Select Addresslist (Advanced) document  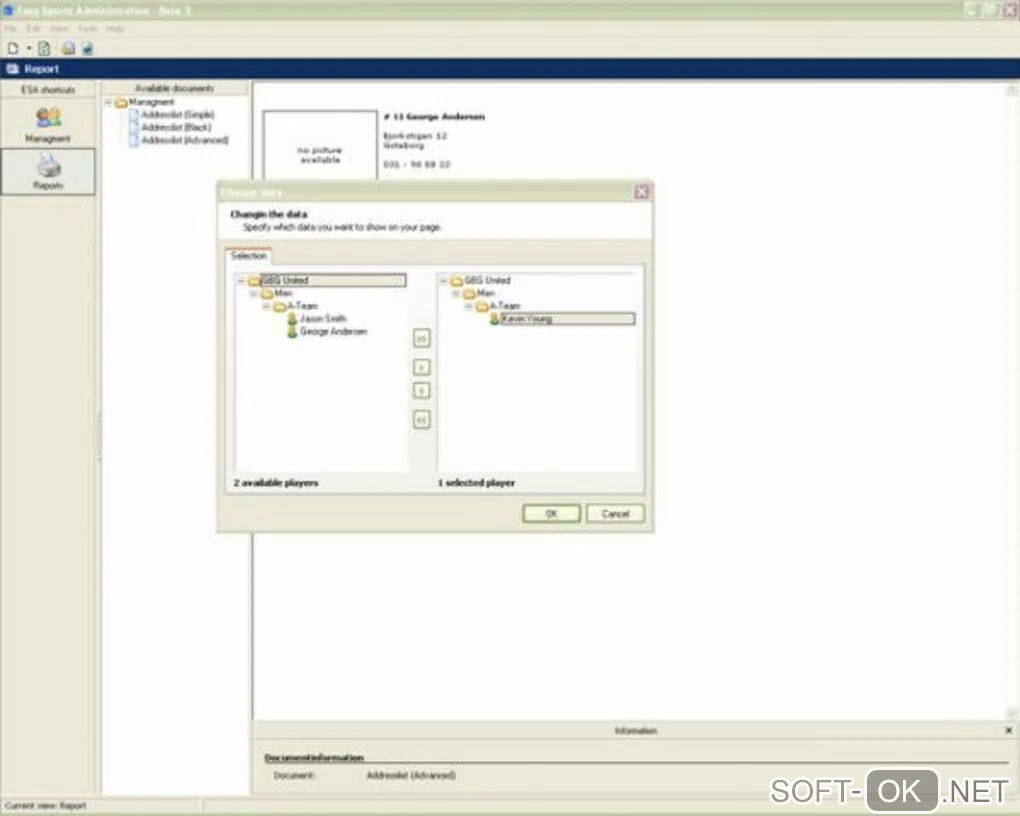185,140
